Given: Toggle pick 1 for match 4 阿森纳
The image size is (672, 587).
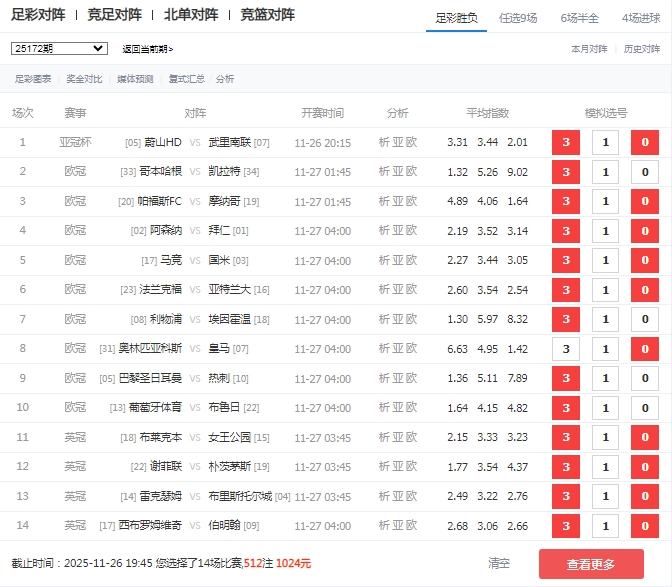Looking at the screenshot, I should [x=605, y=231].
